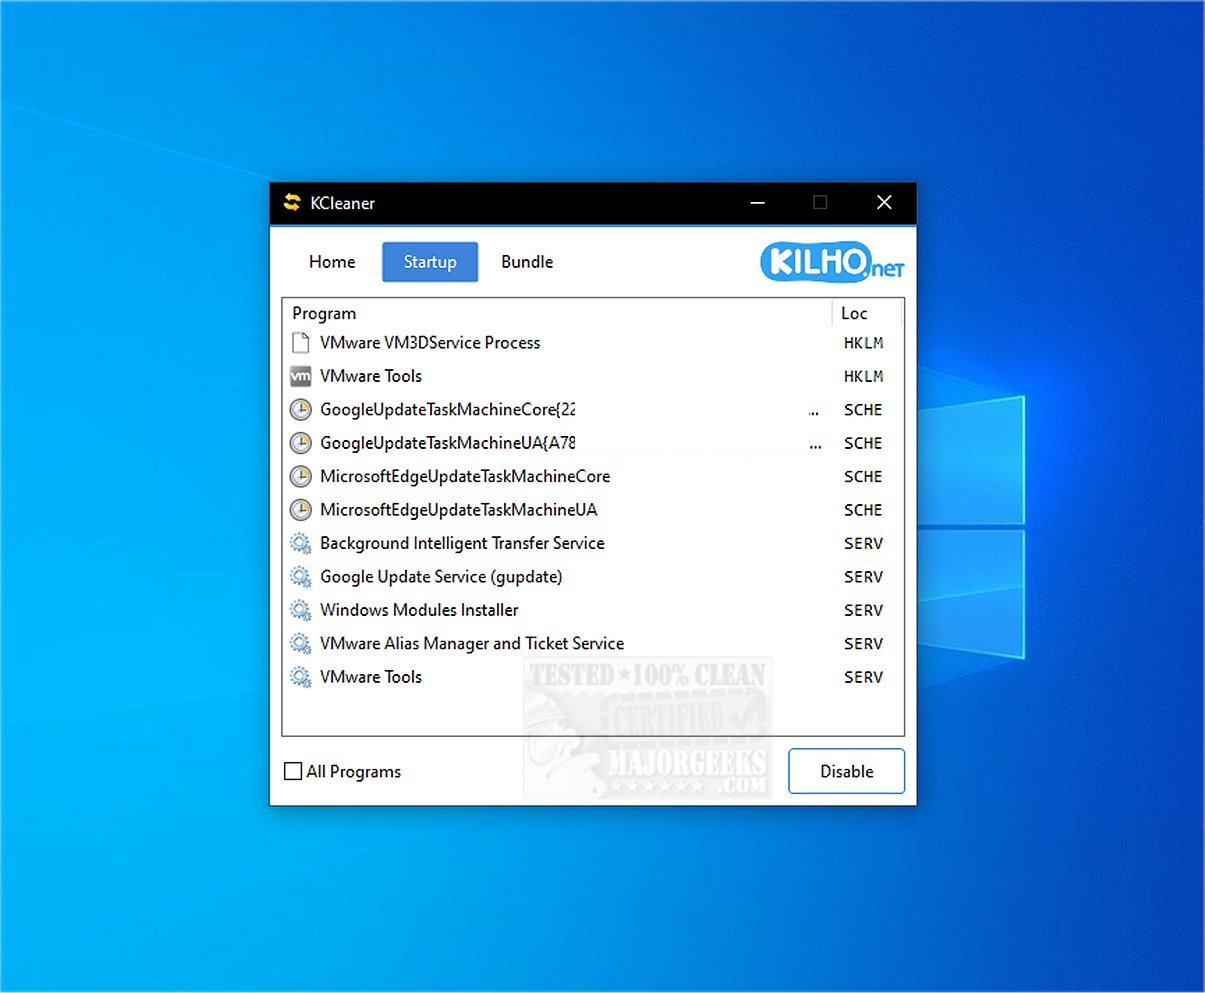Click gear icon beside Windows Modules Installer
This screenshot has height=993, width=1205.
click(x=300, y=610)
